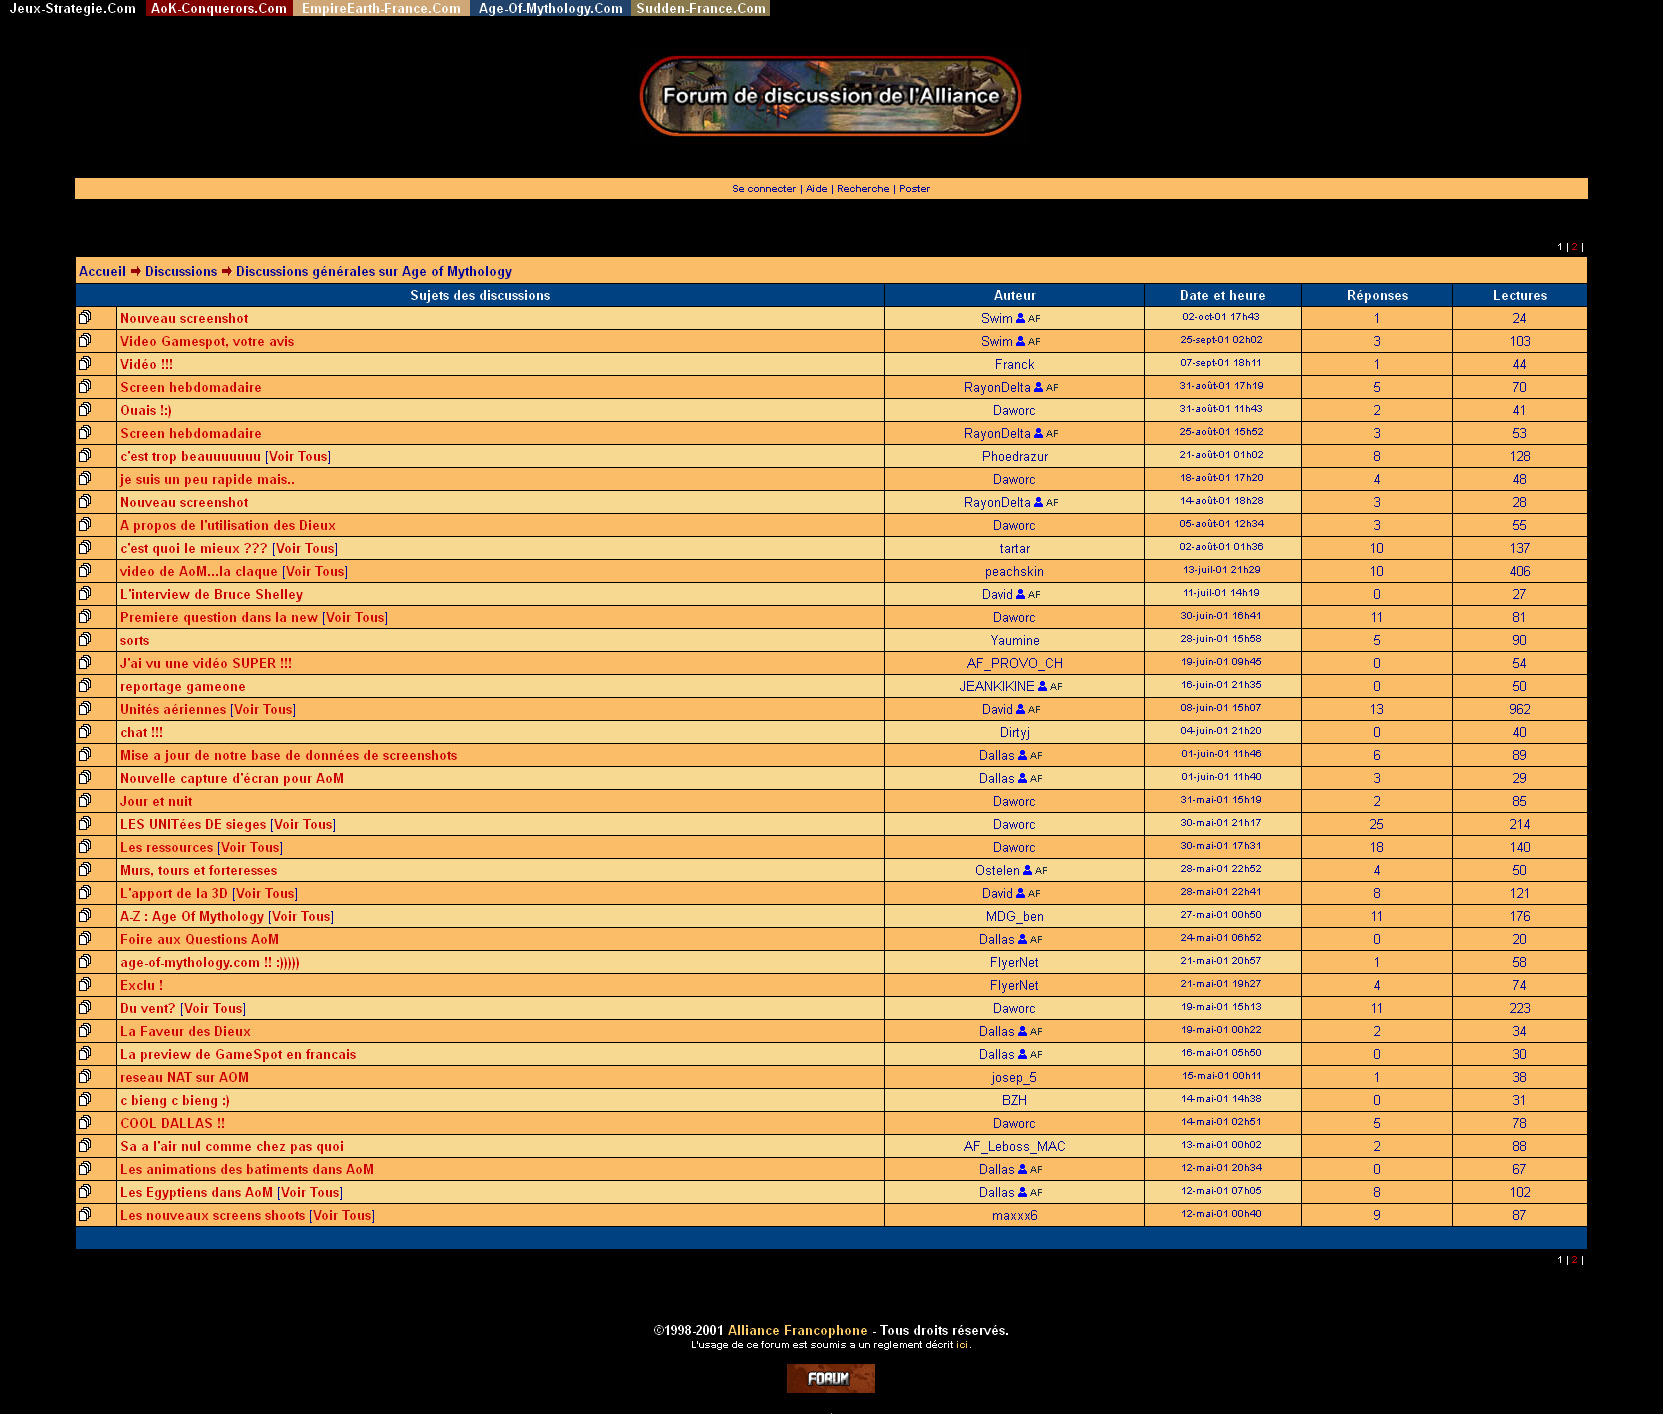The height and width of the screenshot is (1414, 1663).
Task: Click the topic icon beside 'COOL DALLAS !!'
Action: [x=85, y=1123]
